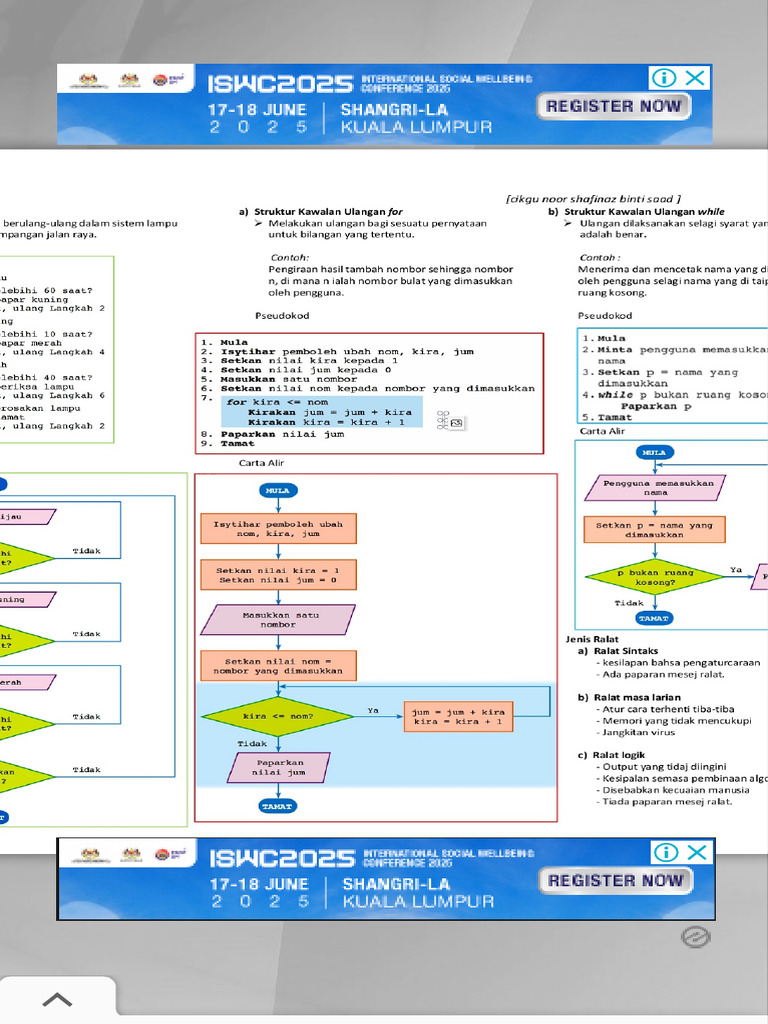Viewport: 768px width, 1024px height.
Task: Click heading 'Struktur Kawalan Ulangan for'
Action: pyautogui.click(x=328, y=212)
